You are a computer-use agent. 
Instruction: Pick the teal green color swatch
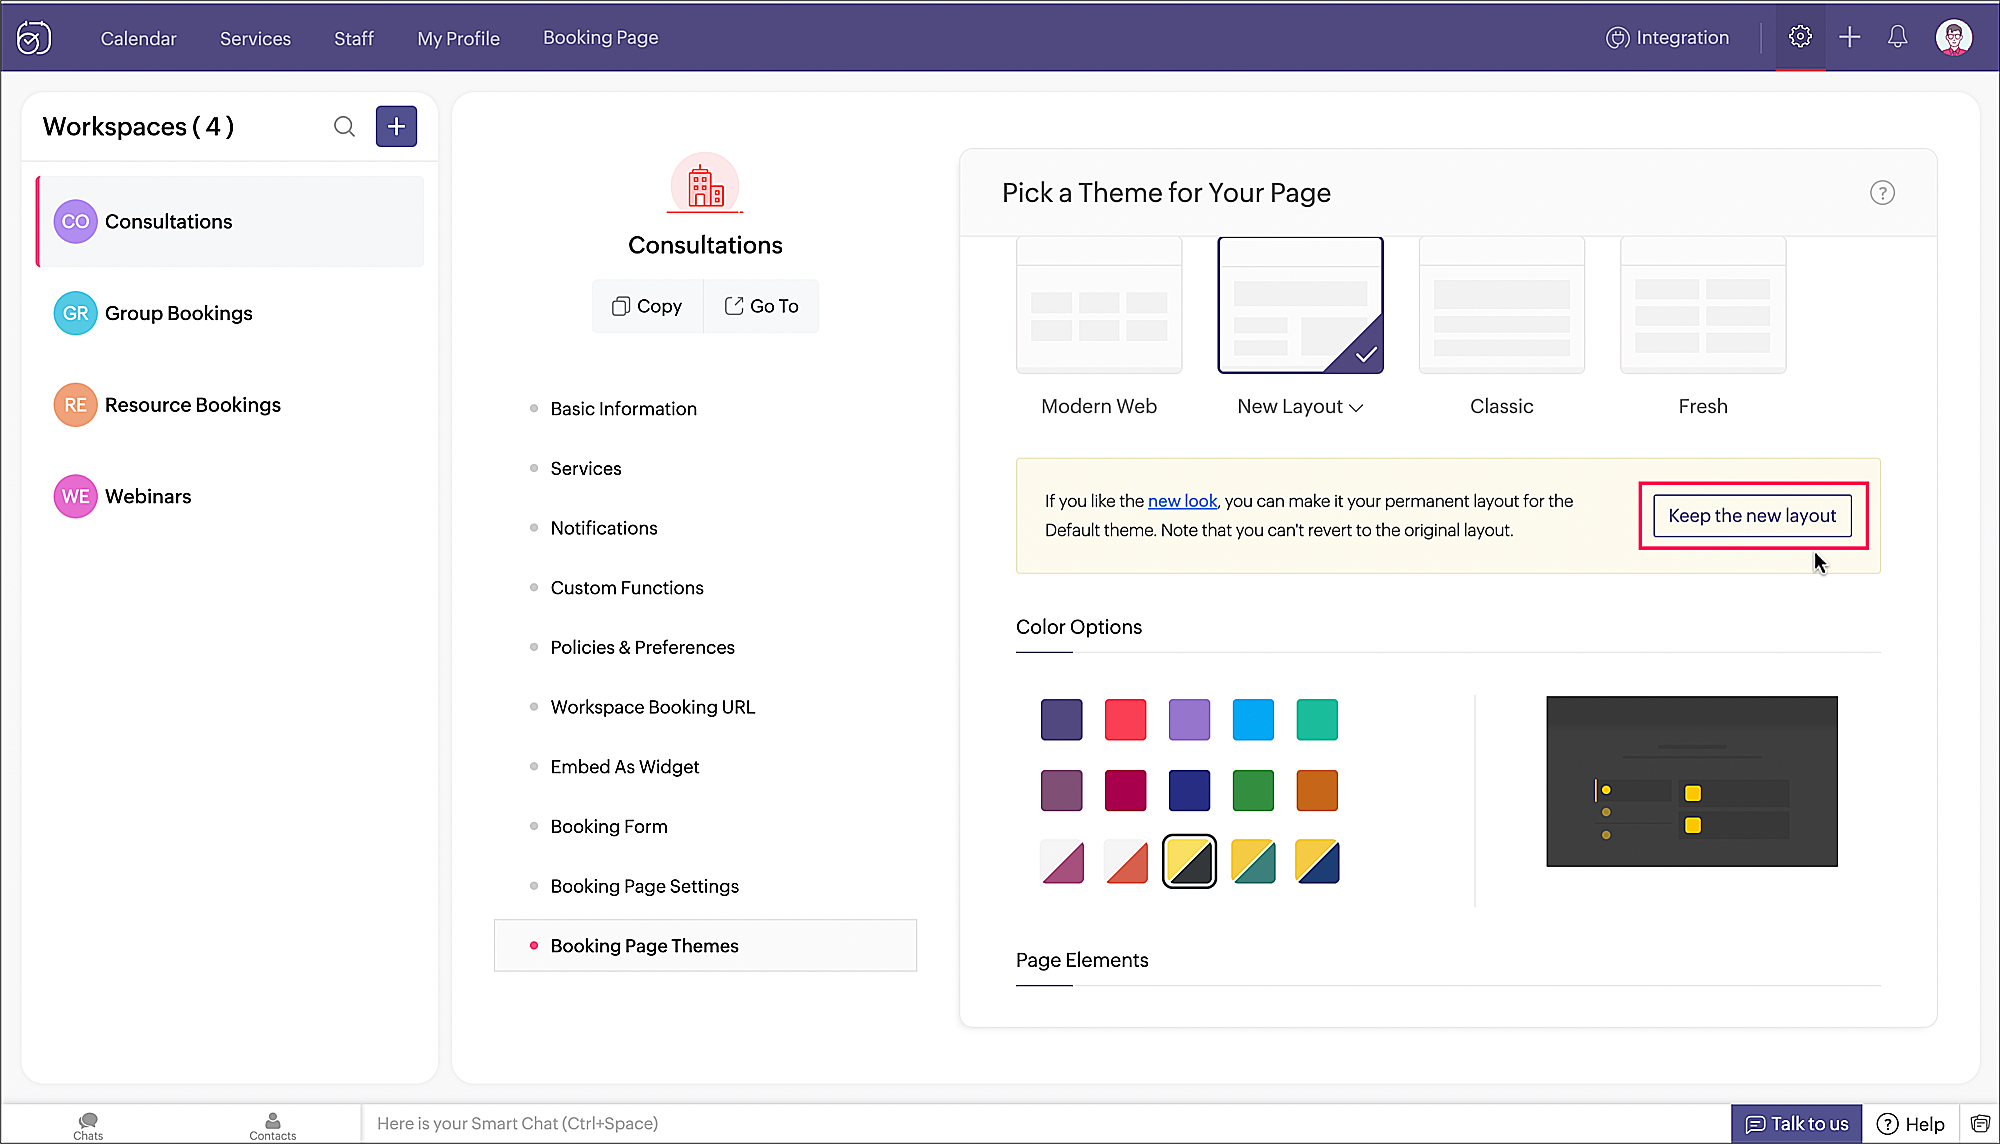pyautogui.click(x=1316, y=720)
